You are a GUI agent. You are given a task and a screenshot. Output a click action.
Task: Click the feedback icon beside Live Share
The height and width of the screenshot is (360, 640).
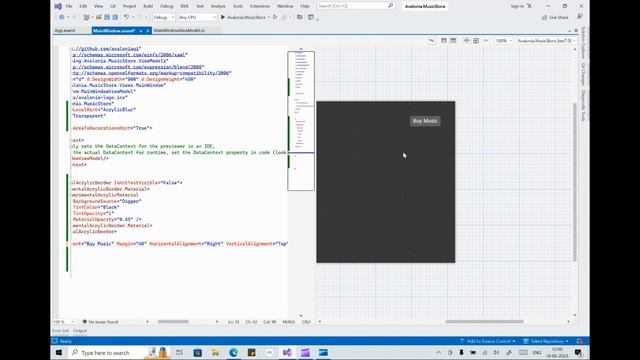(580, 17)
